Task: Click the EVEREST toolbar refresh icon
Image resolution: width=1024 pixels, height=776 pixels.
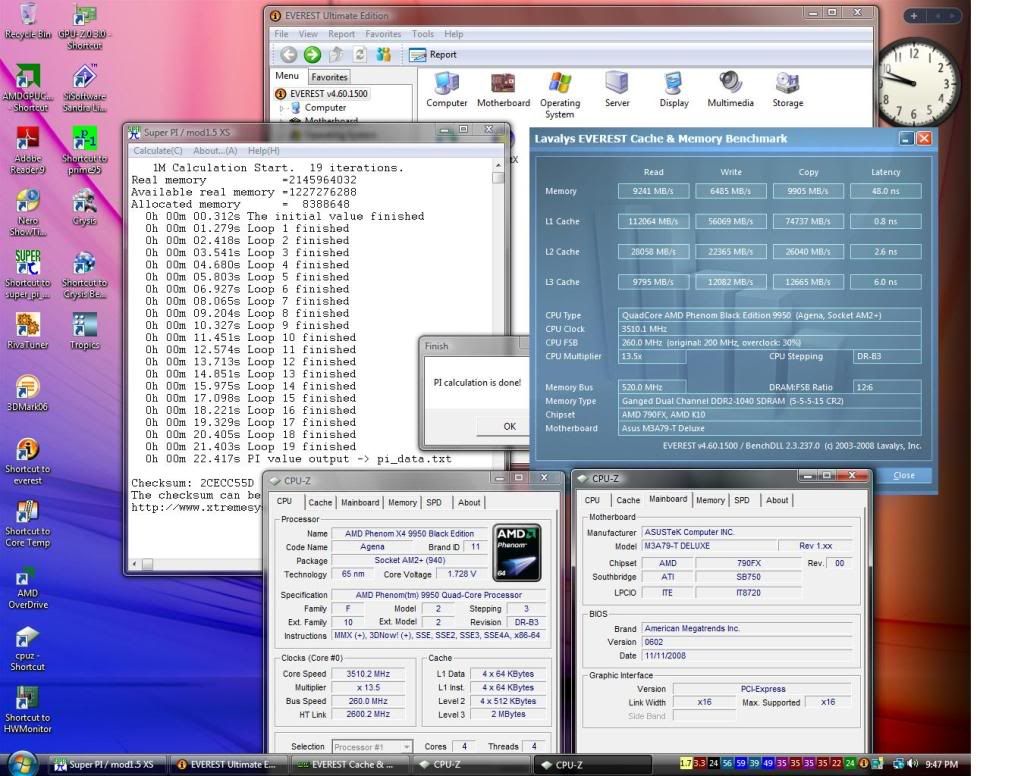Action: tap(360, 55)
